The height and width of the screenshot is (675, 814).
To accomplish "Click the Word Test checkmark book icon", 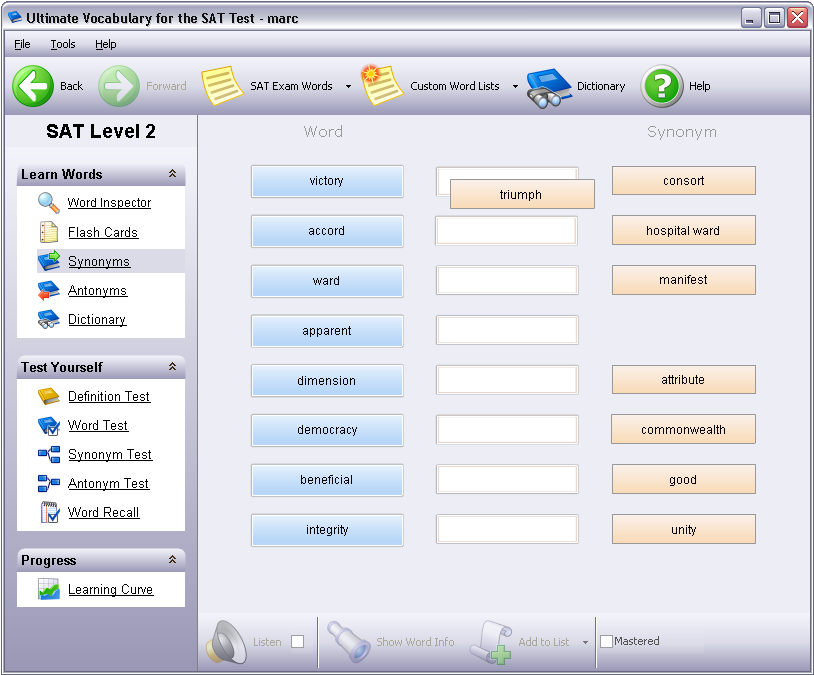I will [49, 426].
